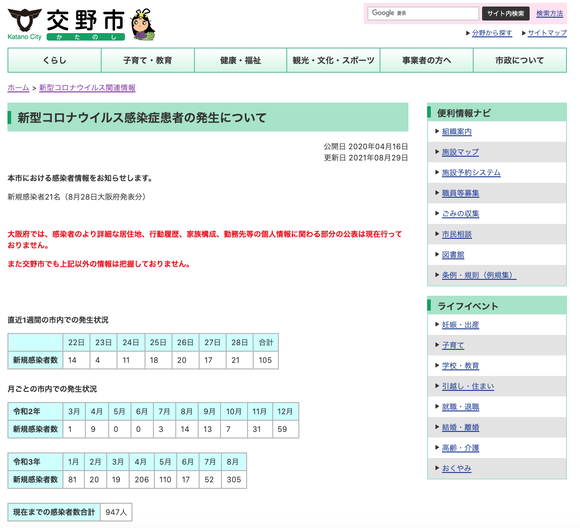Open the 引越し・住まい life event link
The width and height of the screenshot is (580, 528).
pyautogui.click(x=468, y=386)
